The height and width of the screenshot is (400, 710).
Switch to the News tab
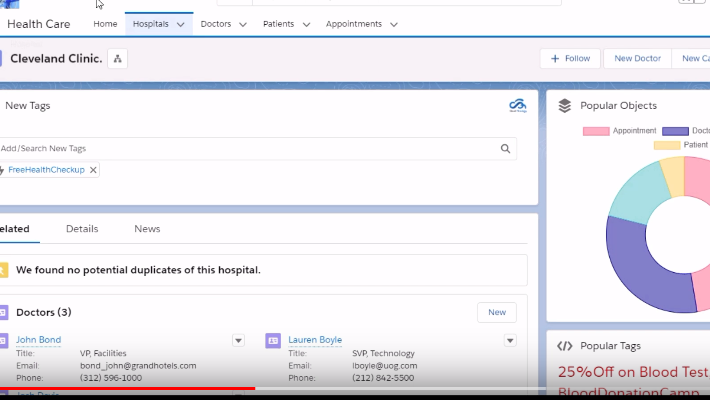(x=147, y=229)
